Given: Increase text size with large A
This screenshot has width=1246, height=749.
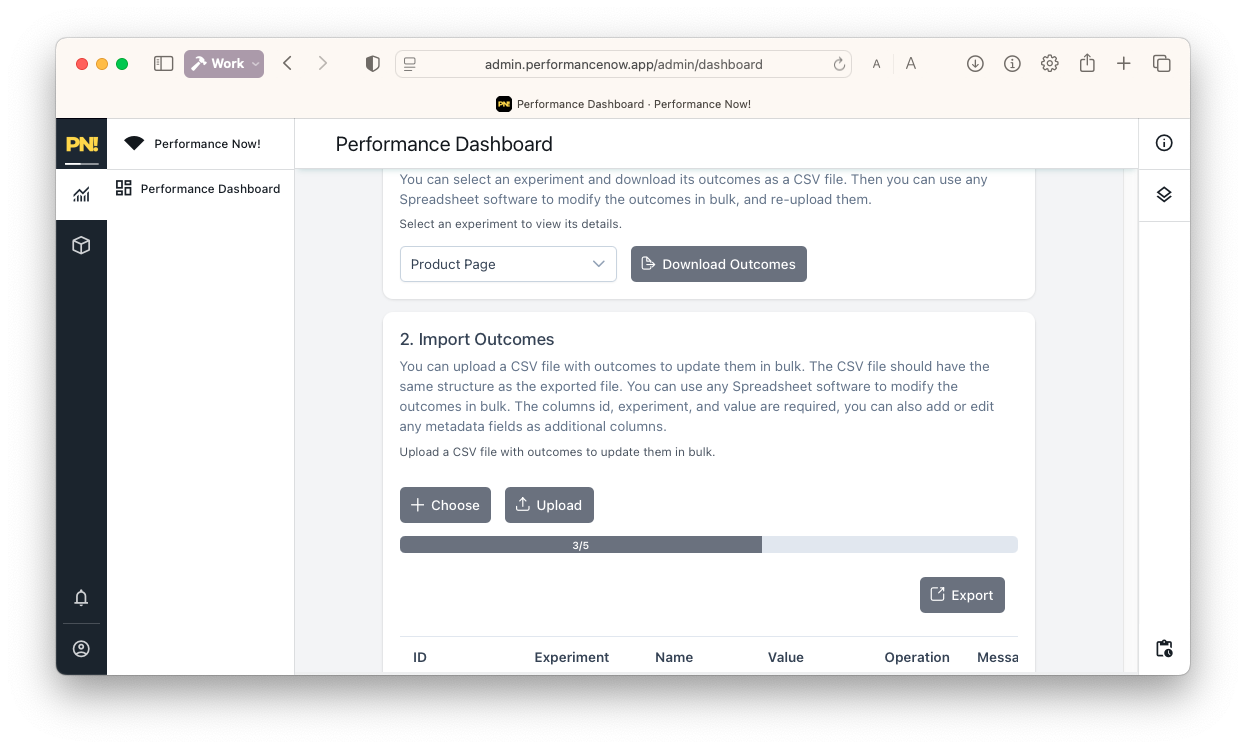Looking at the screenshot, I should click(x=911, y=64).
